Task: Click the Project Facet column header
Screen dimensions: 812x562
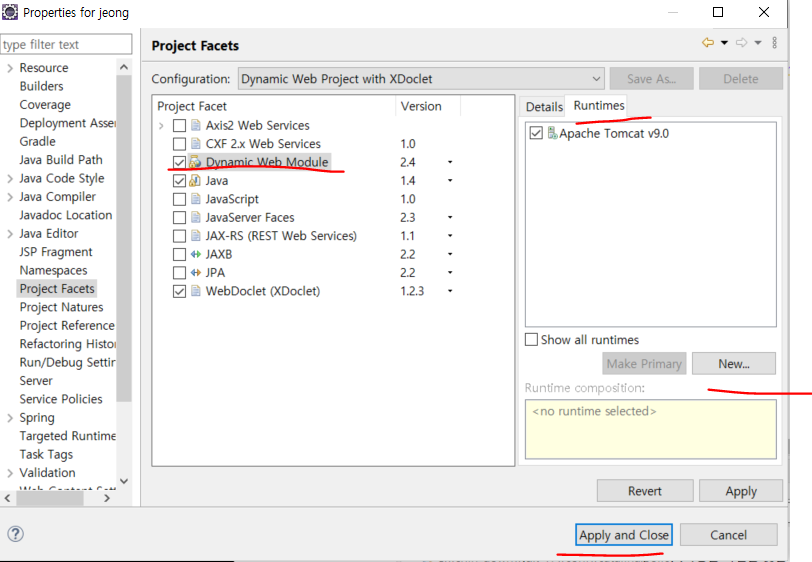Action: point(274,106)
